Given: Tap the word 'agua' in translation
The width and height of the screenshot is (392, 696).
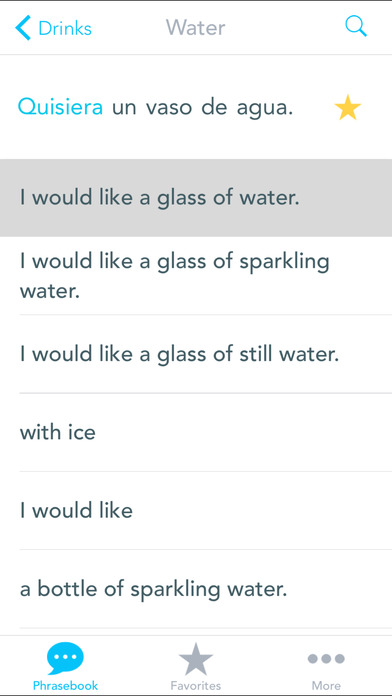Looking at the screenshot, I should (x=264, y=110).
